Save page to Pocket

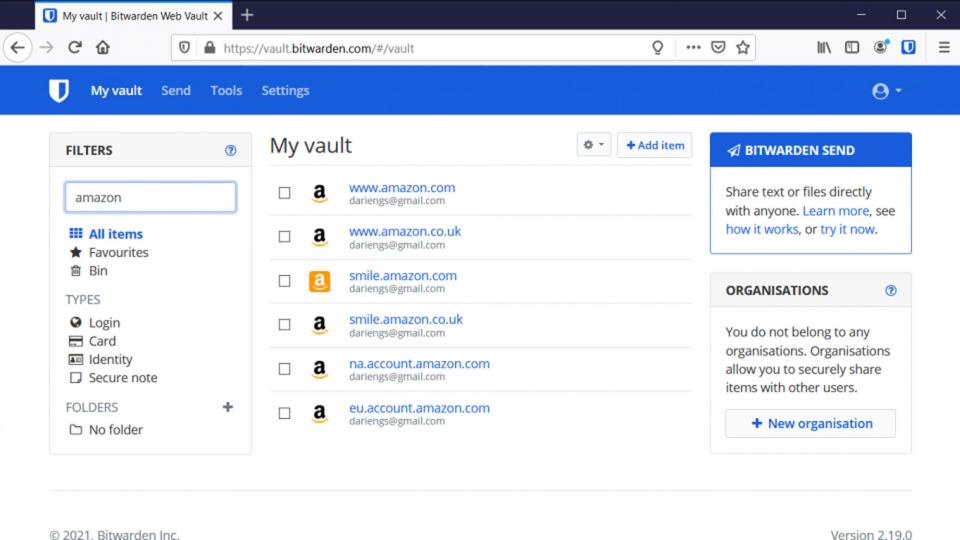tap(718, 48)
